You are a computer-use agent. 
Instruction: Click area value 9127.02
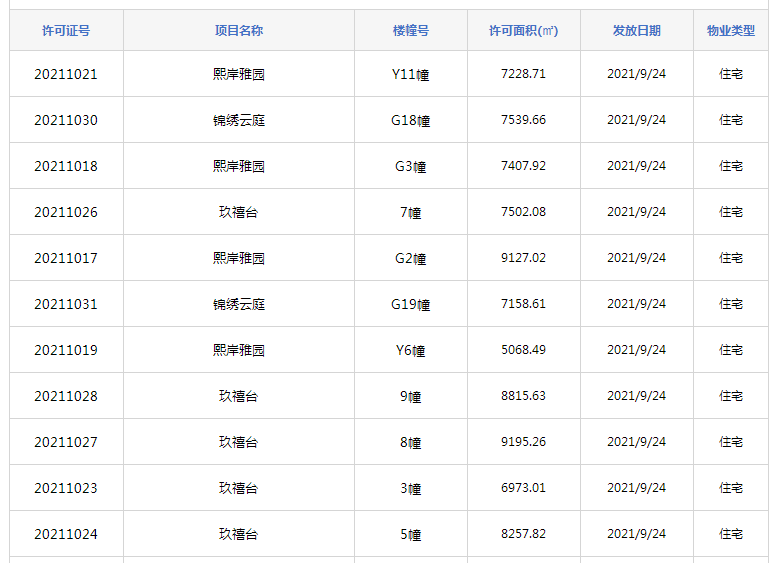tap(523, 258)
